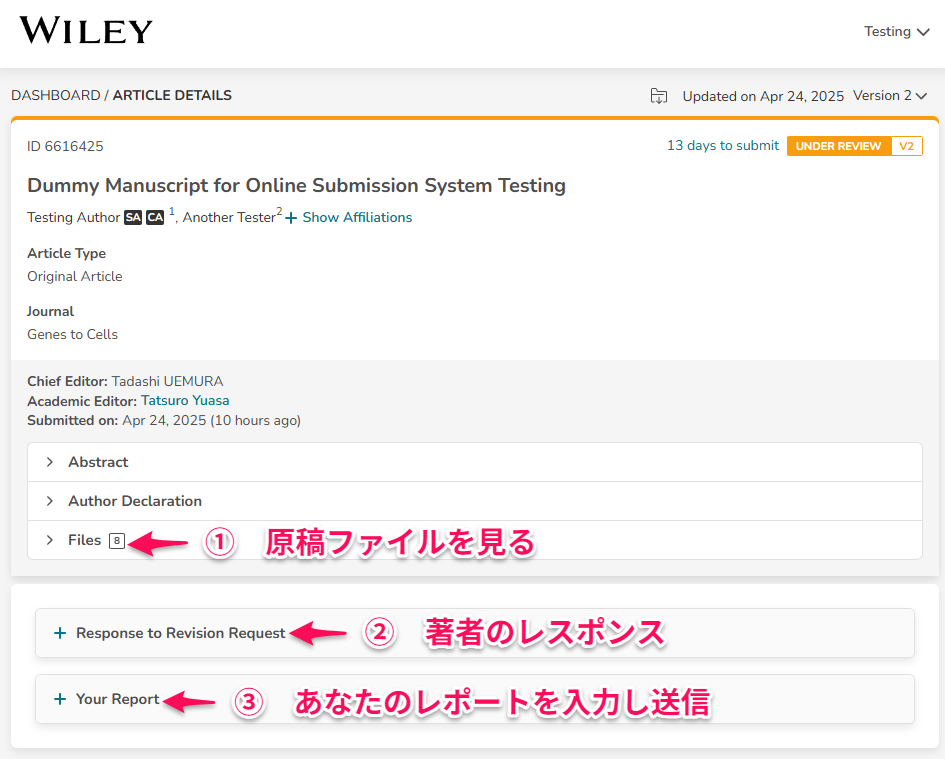Viewport: 945px width, 759px height.
Task: Click Response to Revision Request label
Action: [180, 633]
